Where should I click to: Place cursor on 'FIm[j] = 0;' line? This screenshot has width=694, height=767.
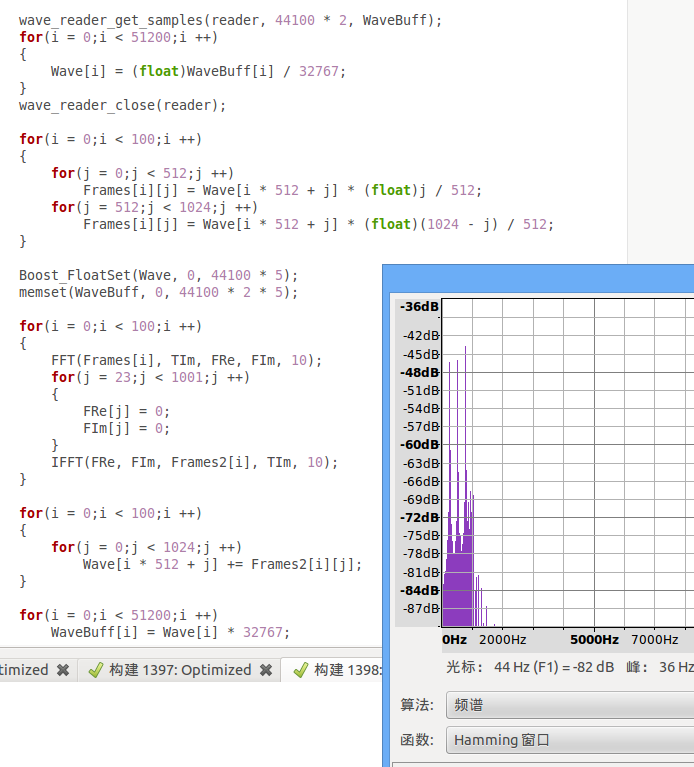point(126,429)
